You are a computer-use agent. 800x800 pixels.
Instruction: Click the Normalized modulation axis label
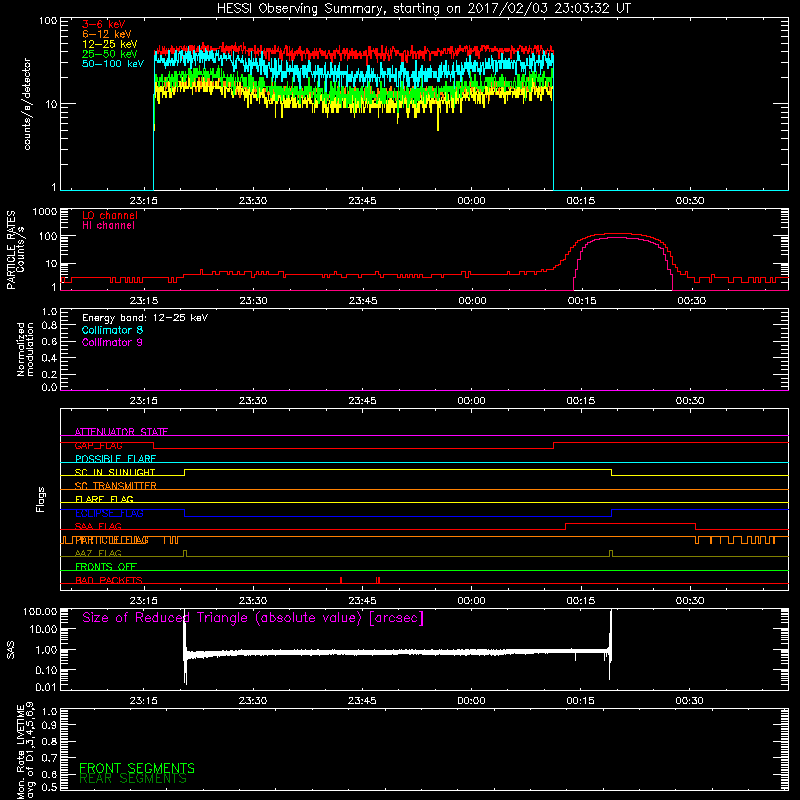(25, 349)
